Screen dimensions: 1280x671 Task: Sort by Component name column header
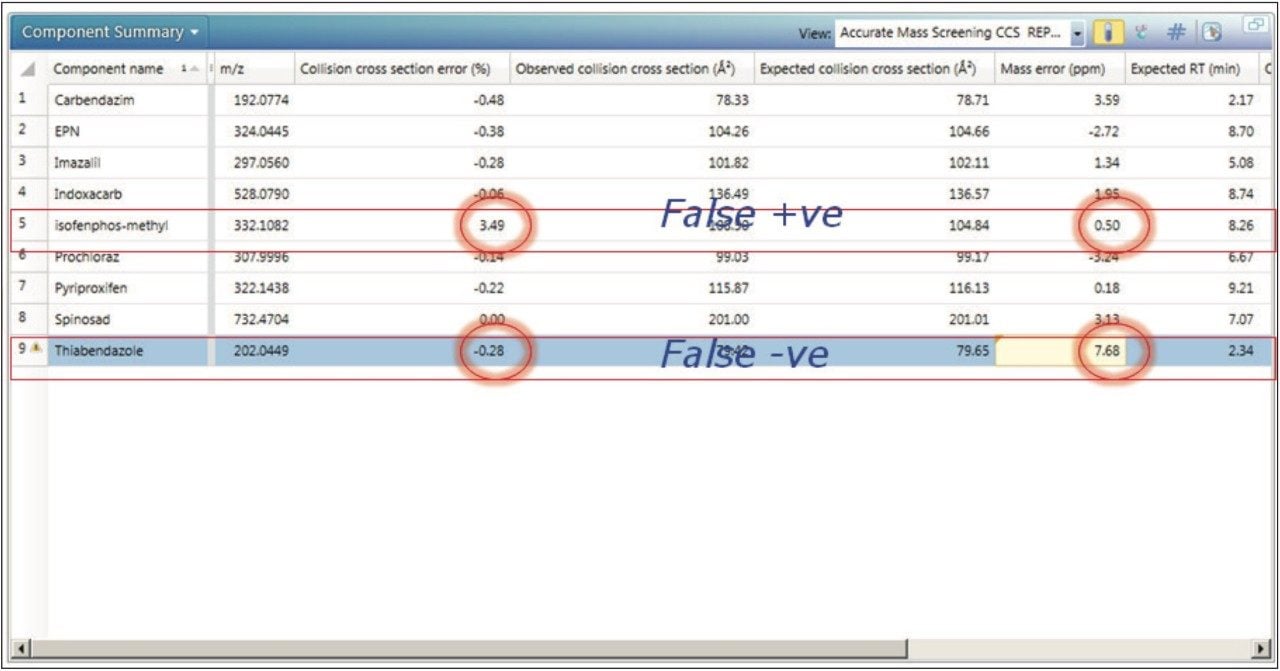click(x=108, y=69)
